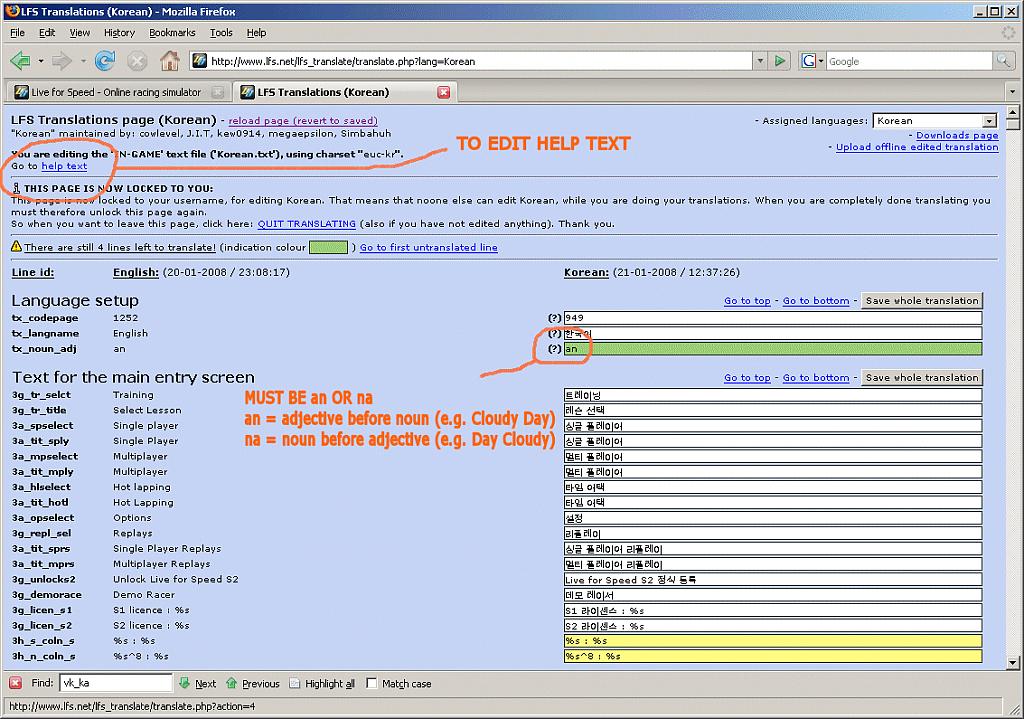Open the Help menu
This screenshot has height=719, width=1024.
[x=257, y=33]
